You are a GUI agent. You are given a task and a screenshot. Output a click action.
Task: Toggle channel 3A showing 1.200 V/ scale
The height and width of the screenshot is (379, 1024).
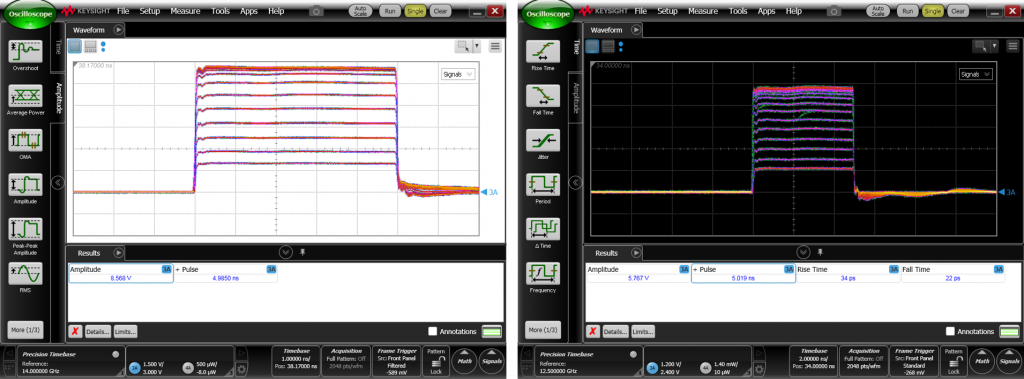[x=651, y=369]
